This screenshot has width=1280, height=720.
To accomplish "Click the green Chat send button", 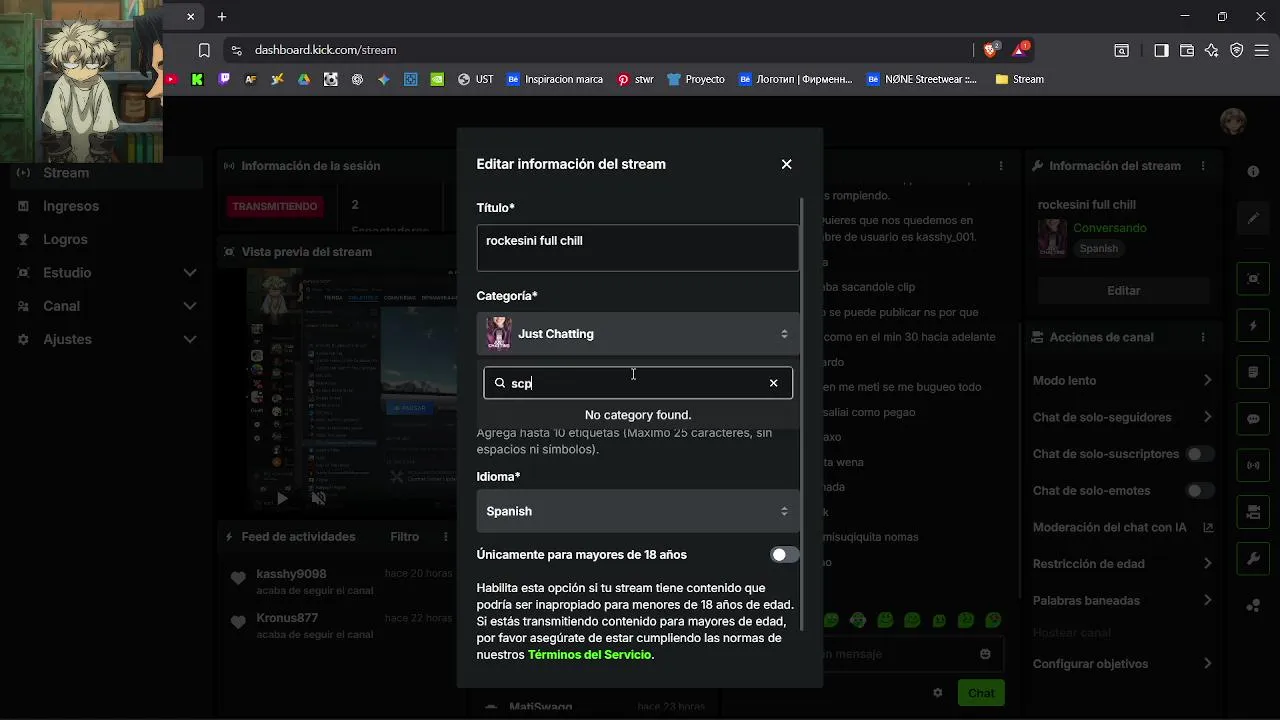I will point(981,693).
